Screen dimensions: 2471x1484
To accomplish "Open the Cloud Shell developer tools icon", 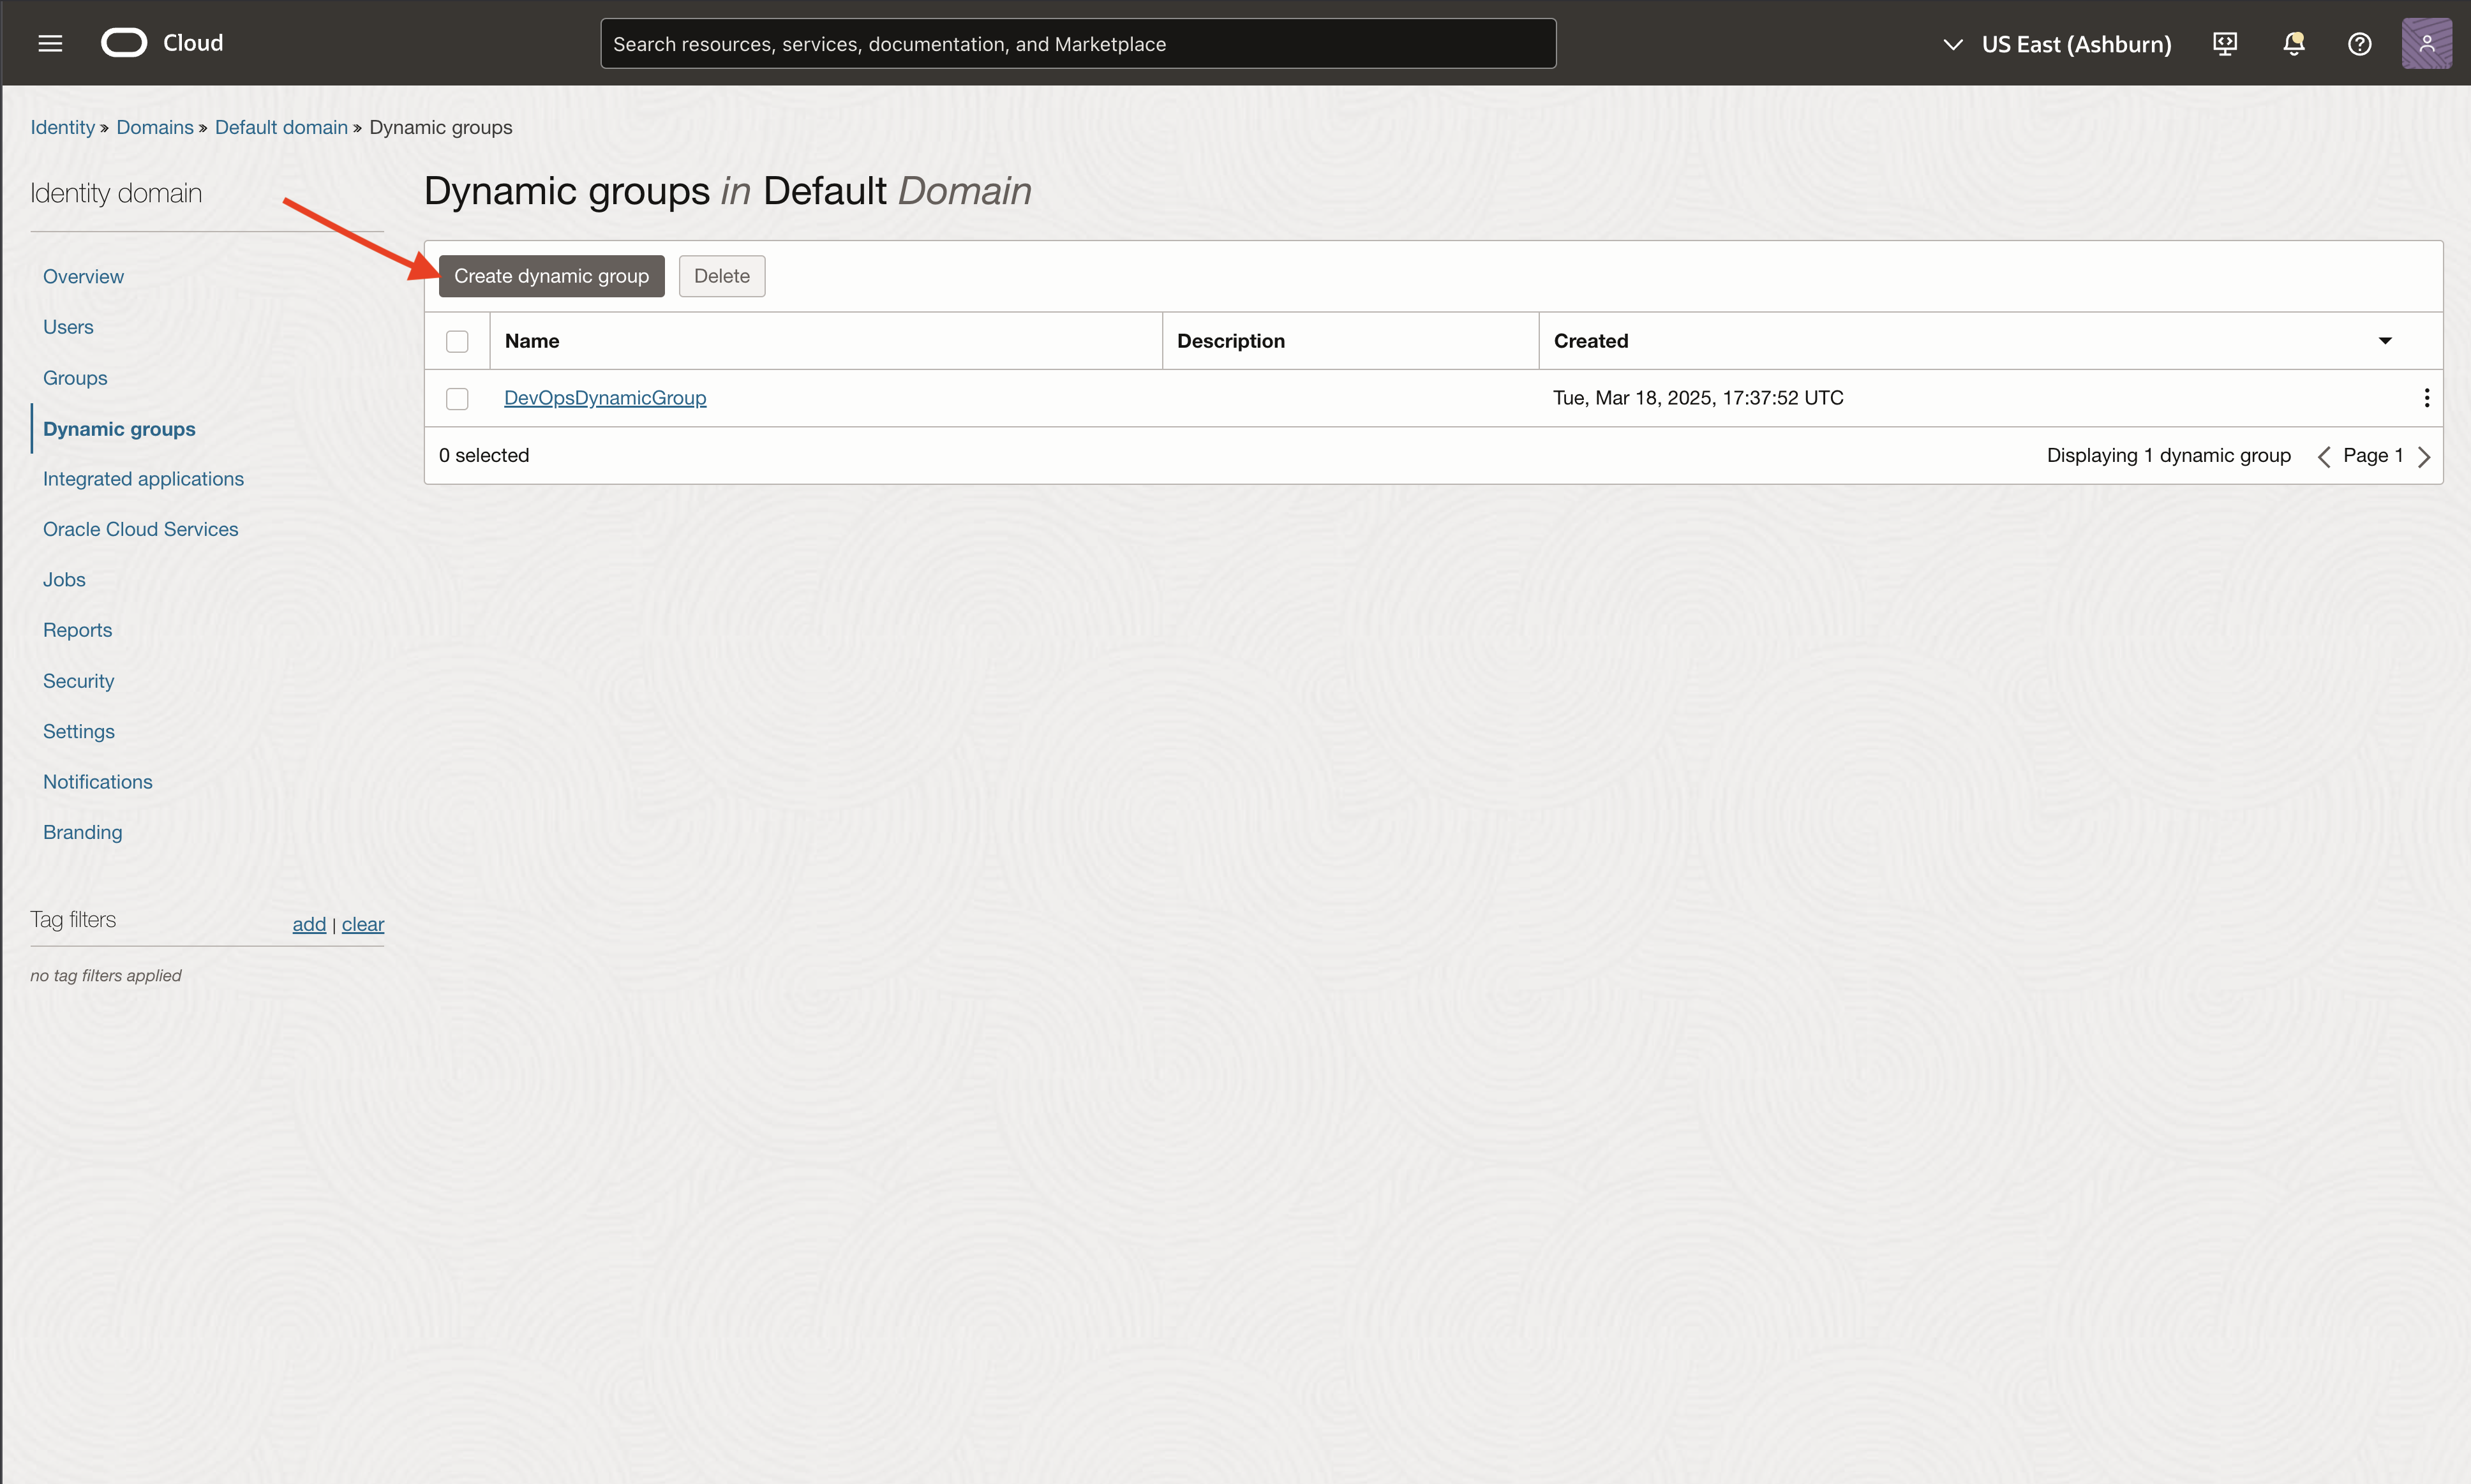I will pos(2225,44).
